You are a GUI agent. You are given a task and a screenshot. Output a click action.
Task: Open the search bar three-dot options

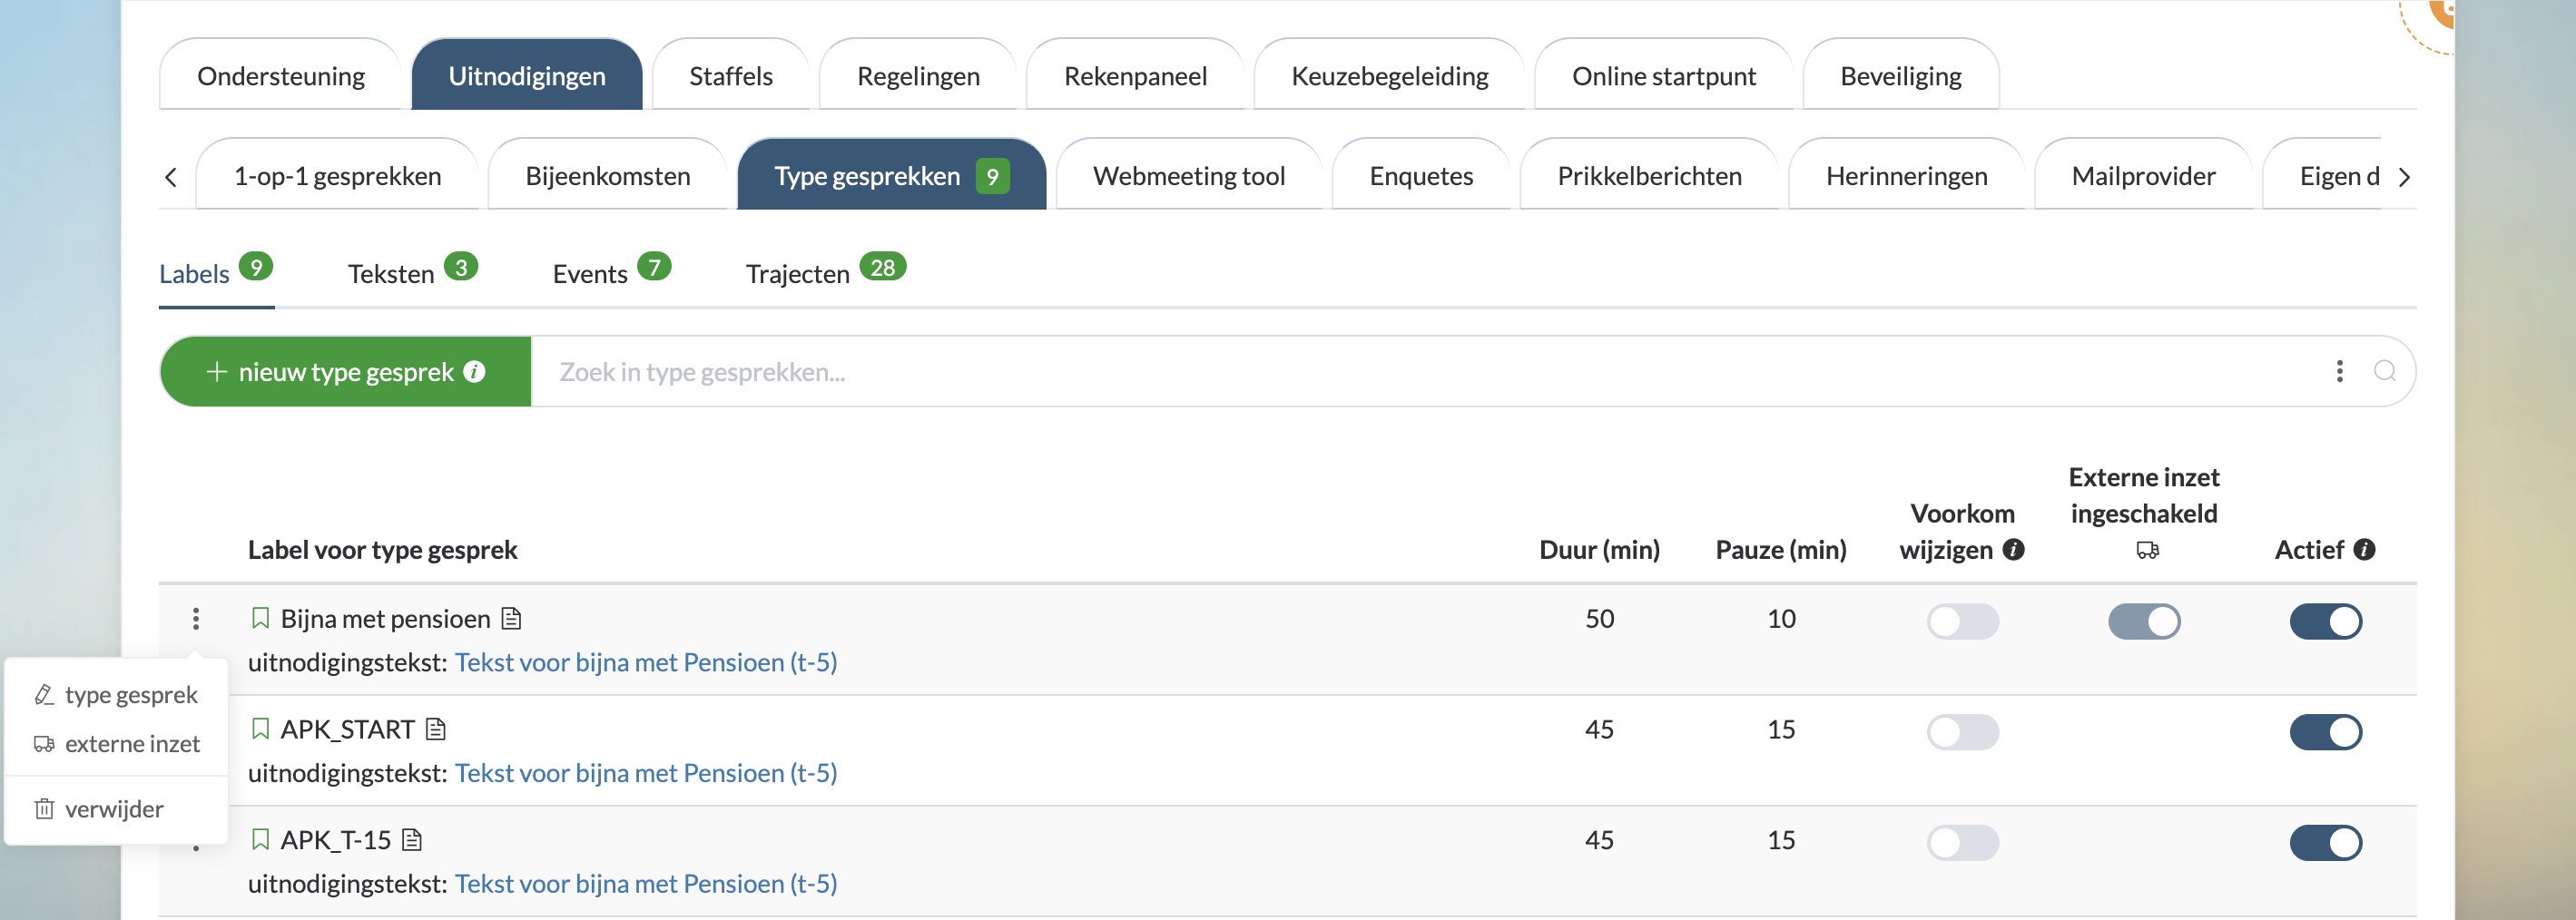click(2339, 371)
